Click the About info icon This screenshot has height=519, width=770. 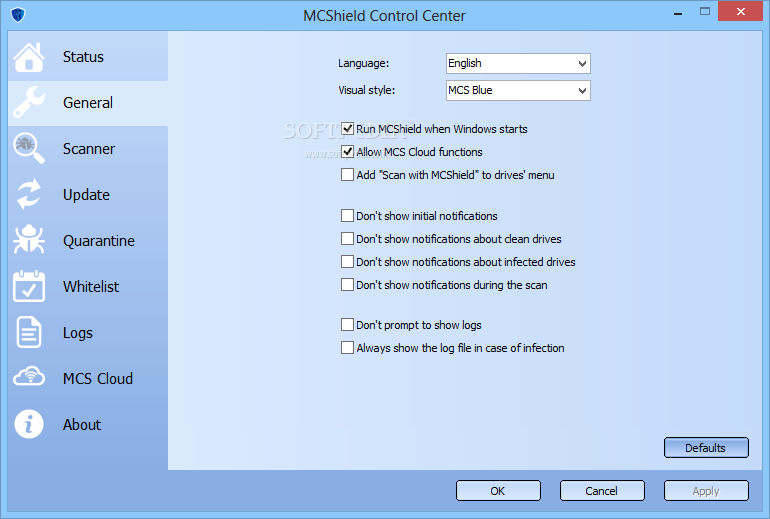tap(29, 424)
